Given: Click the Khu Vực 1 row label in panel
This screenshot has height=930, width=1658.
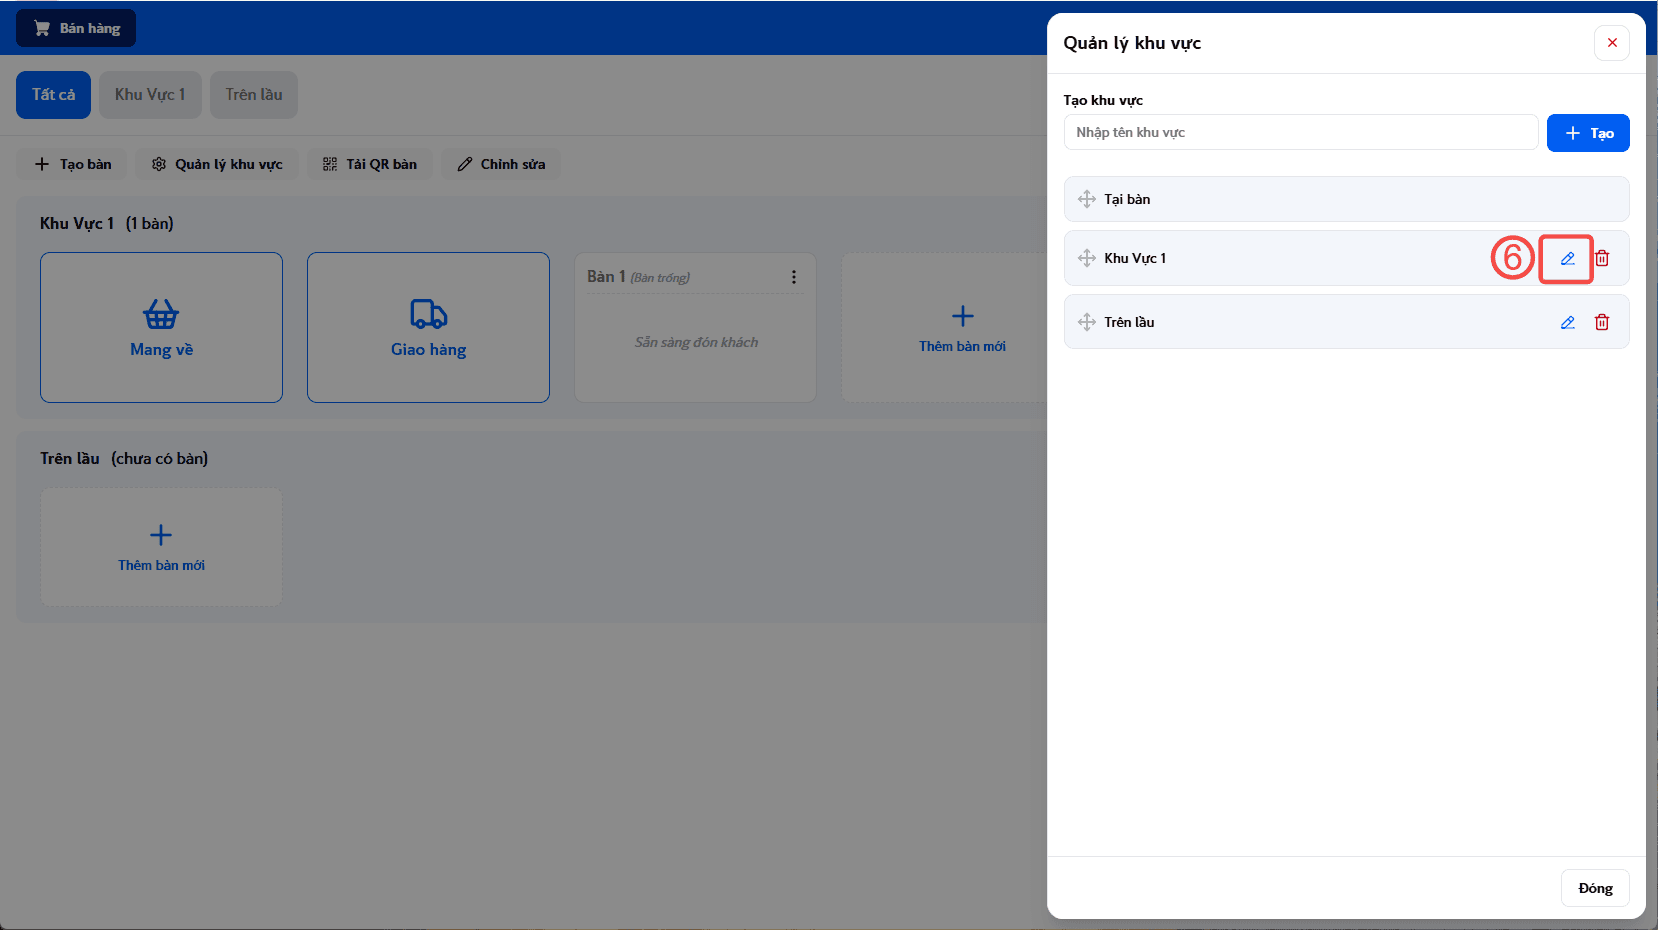Looking at the screenshot, I should pyautogui.click(x=1135, y=258).
